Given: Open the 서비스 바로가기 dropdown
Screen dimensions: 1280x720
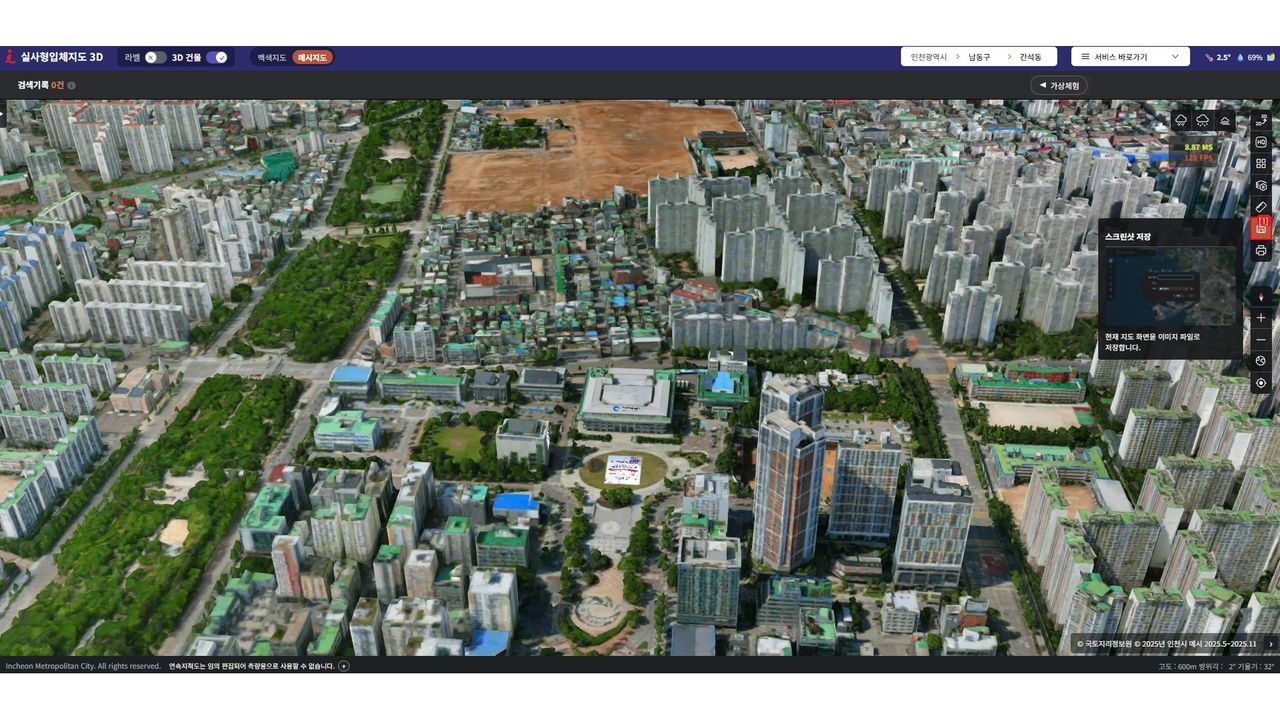Looking at the screenshot, I should (x=1130, y=57).
